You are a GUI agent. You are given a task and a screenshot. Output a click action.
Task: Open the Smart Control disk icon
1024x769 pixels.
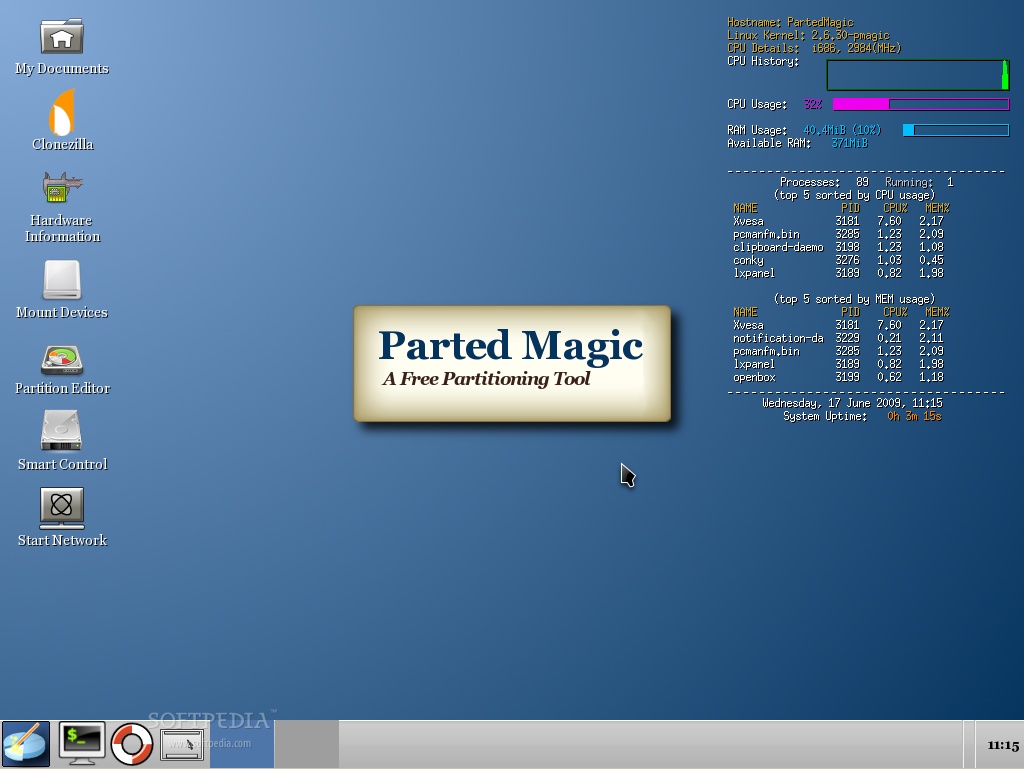[x=61, y=431]
